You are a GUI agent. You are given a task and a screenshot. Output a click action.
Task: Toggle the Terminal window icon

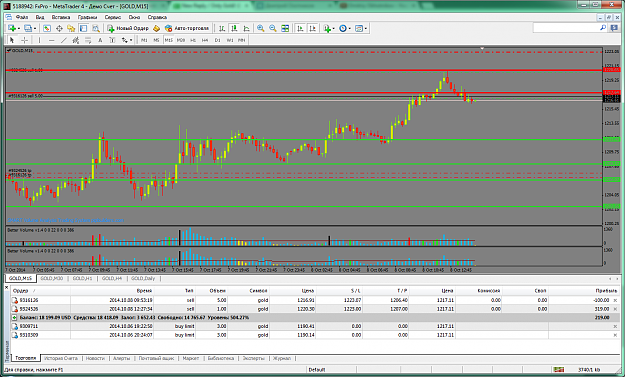[83, 28]
